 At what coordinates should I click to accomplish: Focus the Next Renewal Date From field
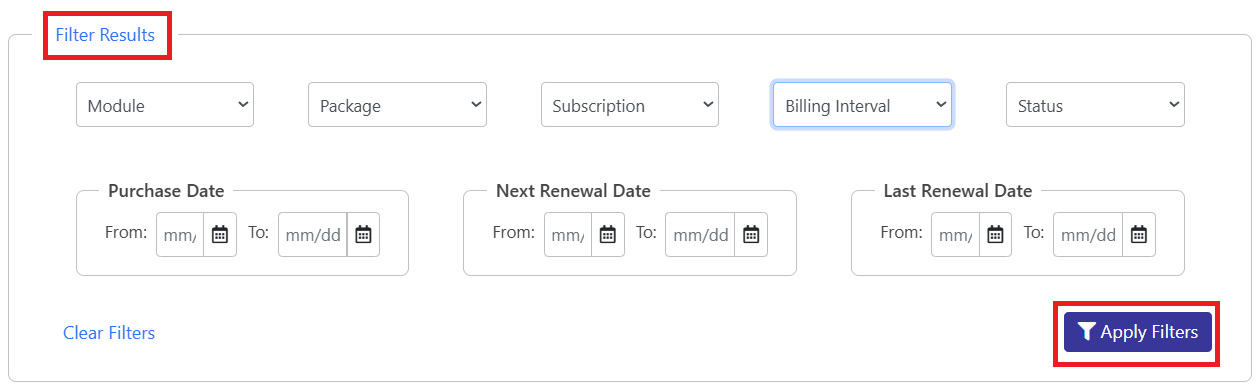568,234
